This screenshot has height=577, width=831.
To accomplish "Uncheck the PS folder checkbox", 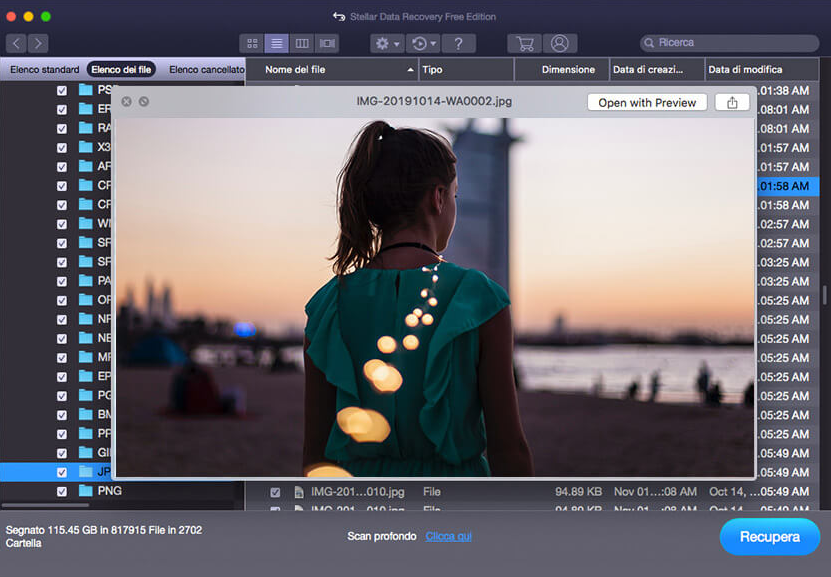I will click(62, 91).
